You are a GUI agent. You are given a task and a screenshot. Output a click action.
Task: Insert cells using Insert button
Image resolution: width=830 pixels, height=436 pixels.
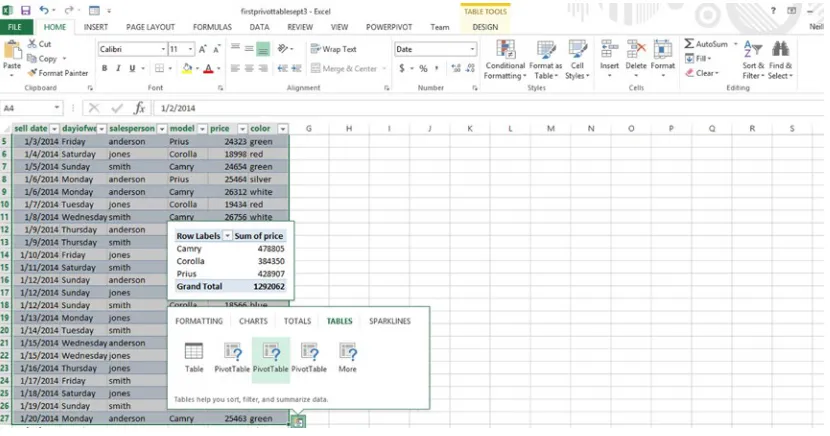(x=609, y=58)
